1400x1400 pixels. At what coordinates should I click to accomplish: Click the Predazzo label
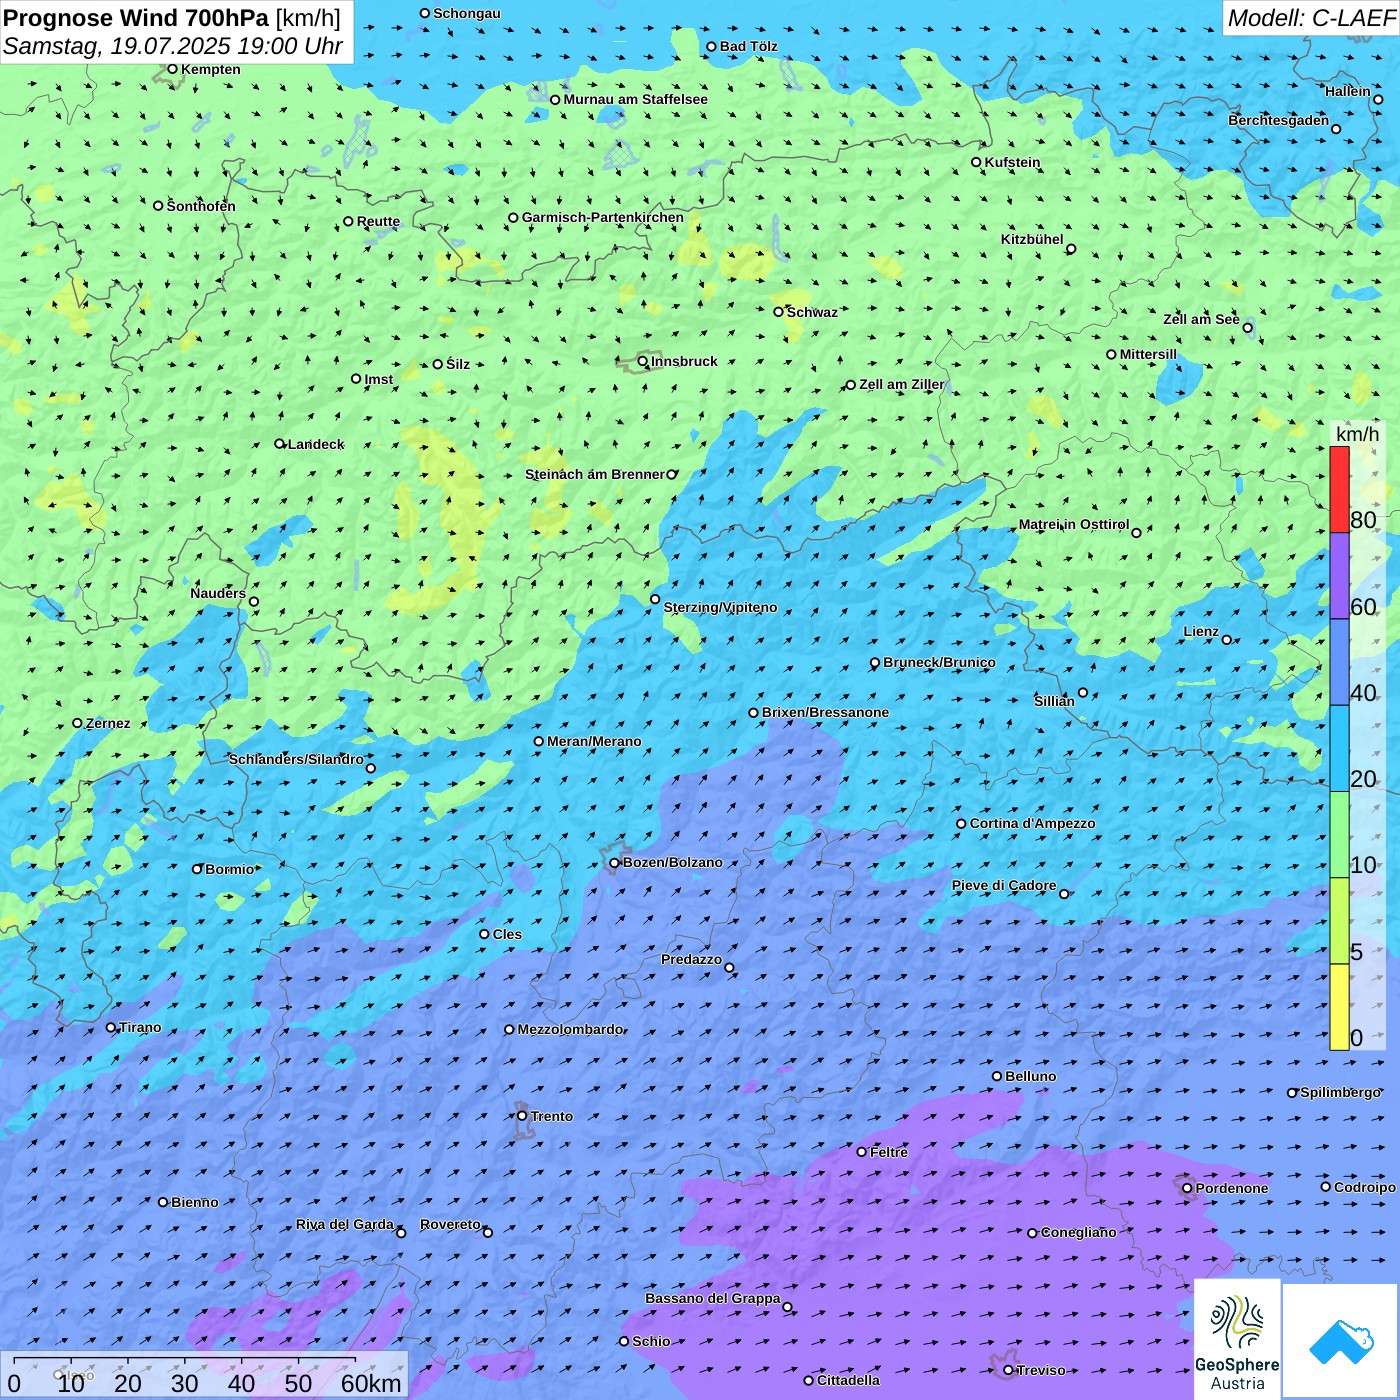point(692,959)
